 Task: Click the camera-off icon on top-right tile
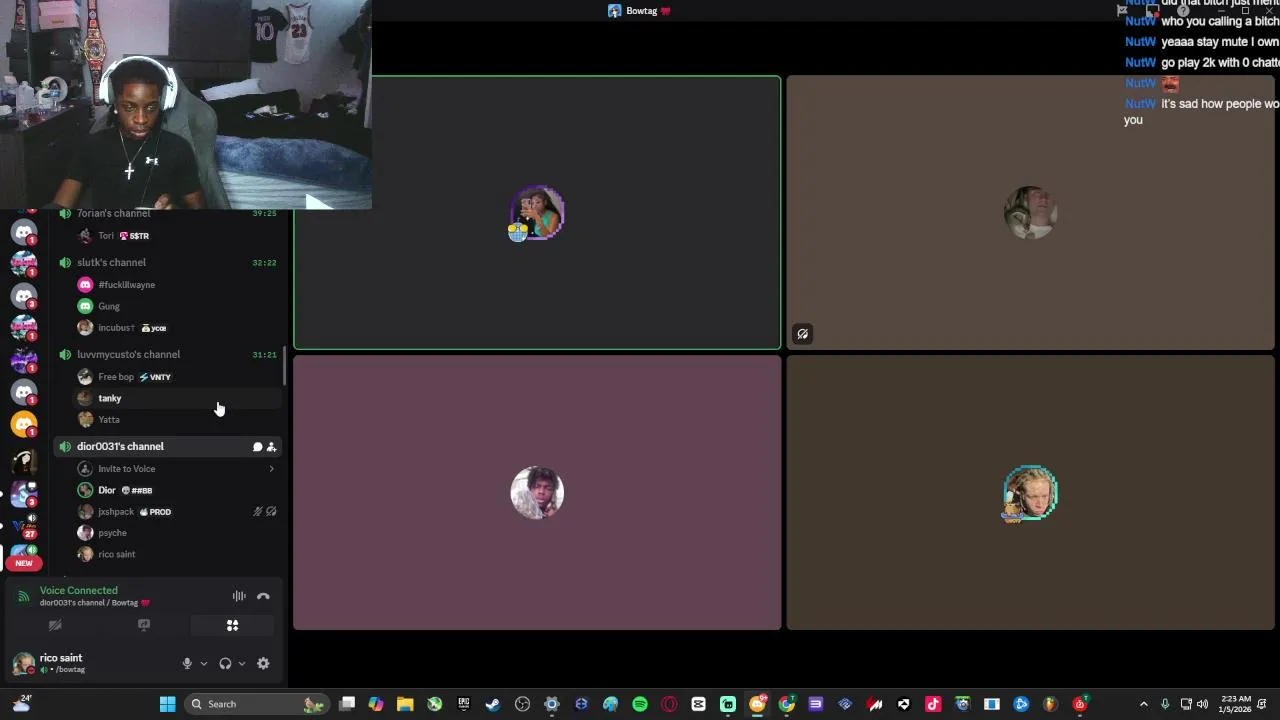802,334
